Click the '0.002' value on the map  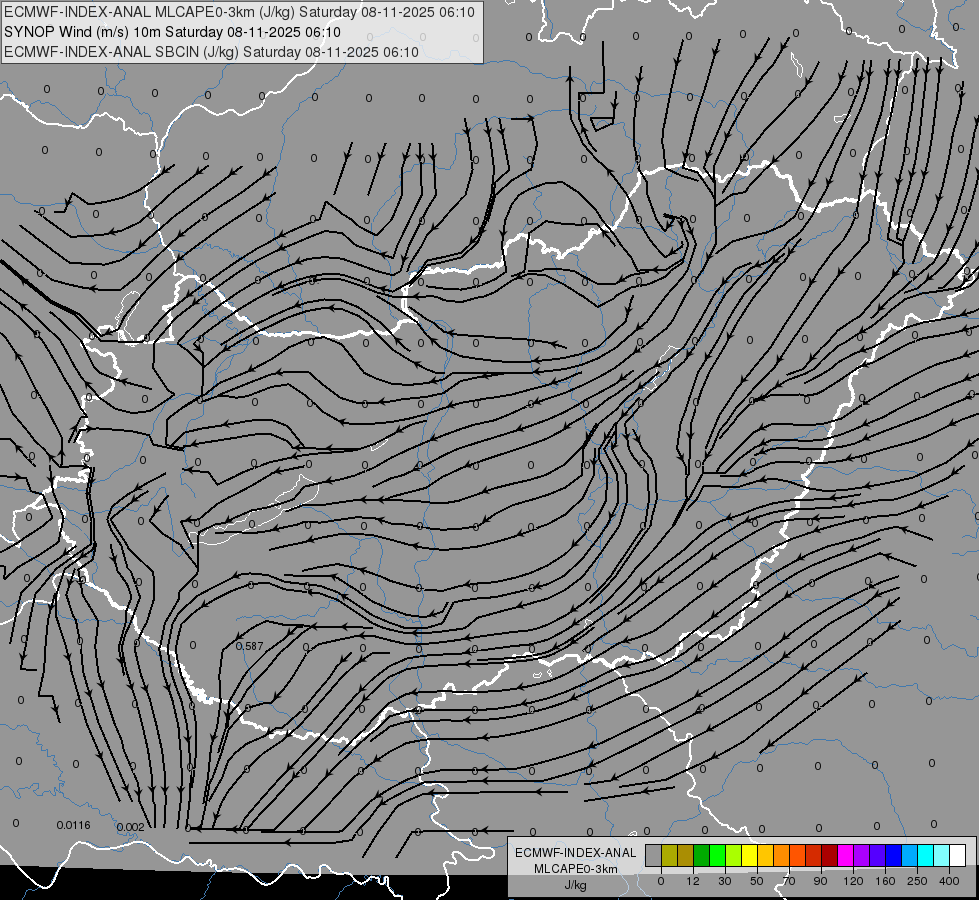click(131, 827)
